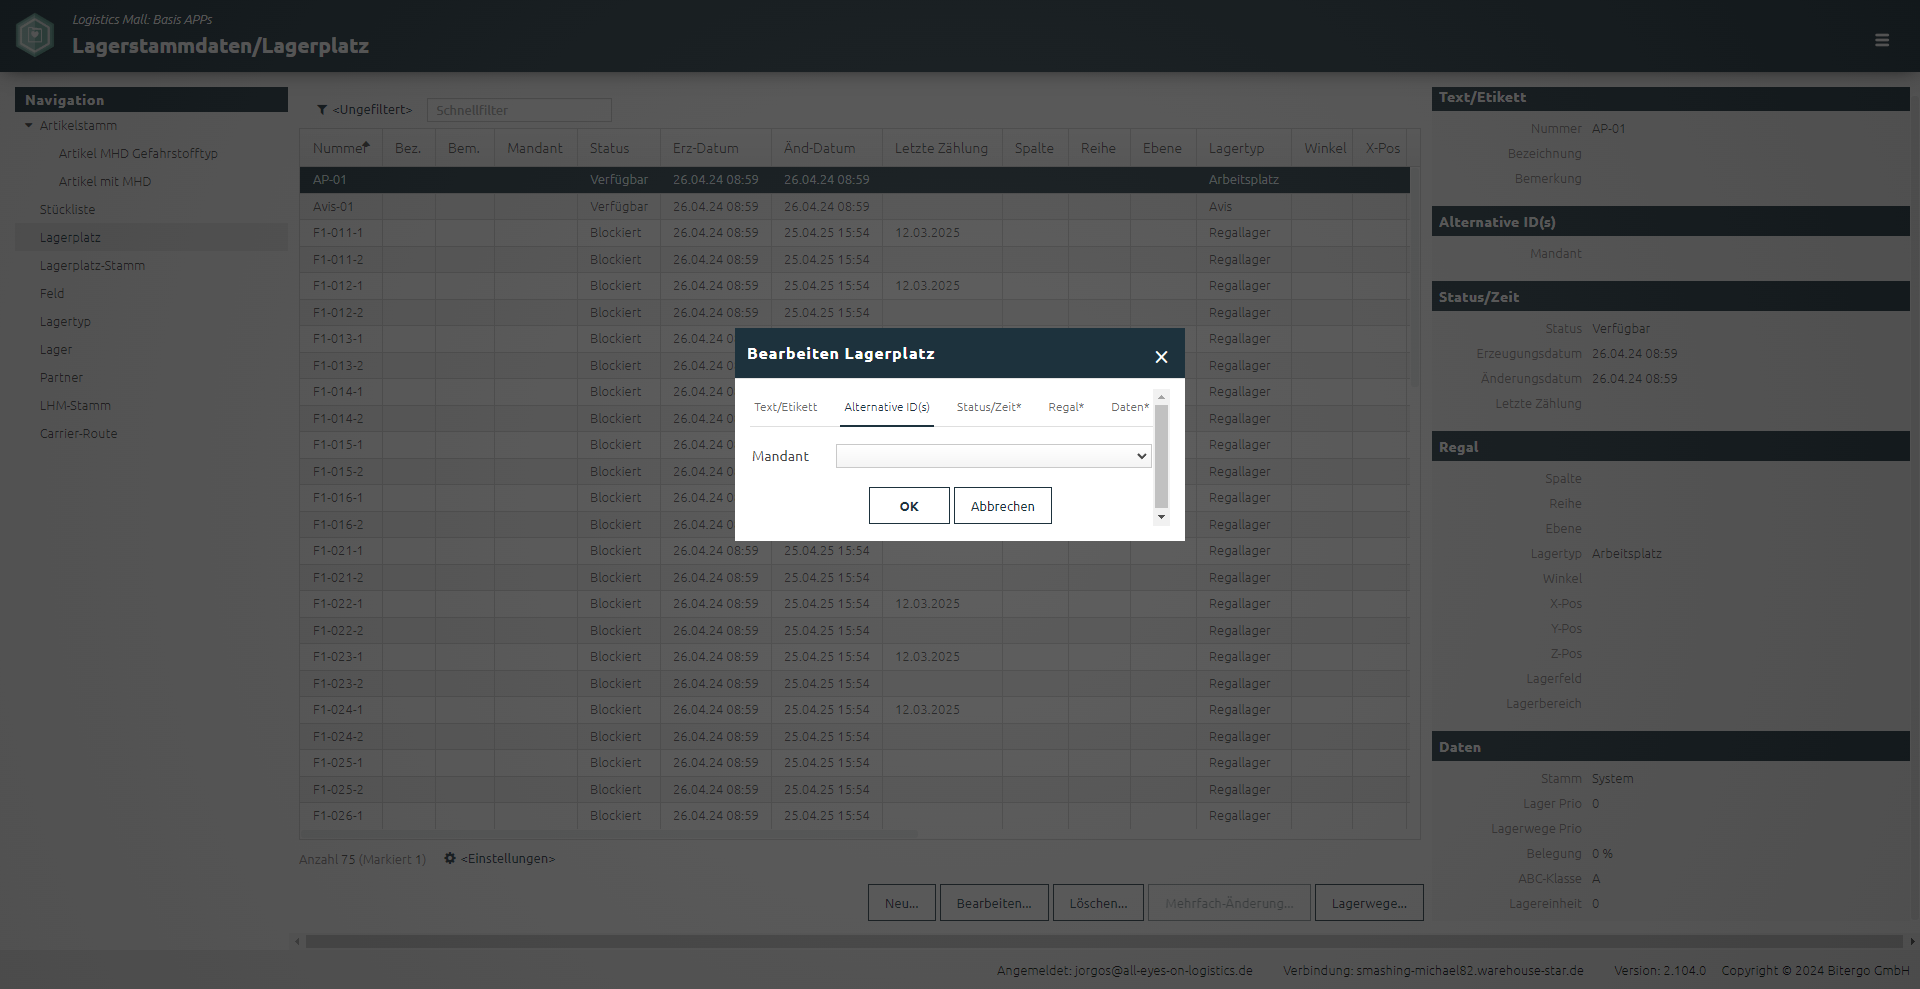Select the F1-025-1 table row
The height and width of the screenshot is (989, 1920).
pyautogui.click(x=855, y=763)
